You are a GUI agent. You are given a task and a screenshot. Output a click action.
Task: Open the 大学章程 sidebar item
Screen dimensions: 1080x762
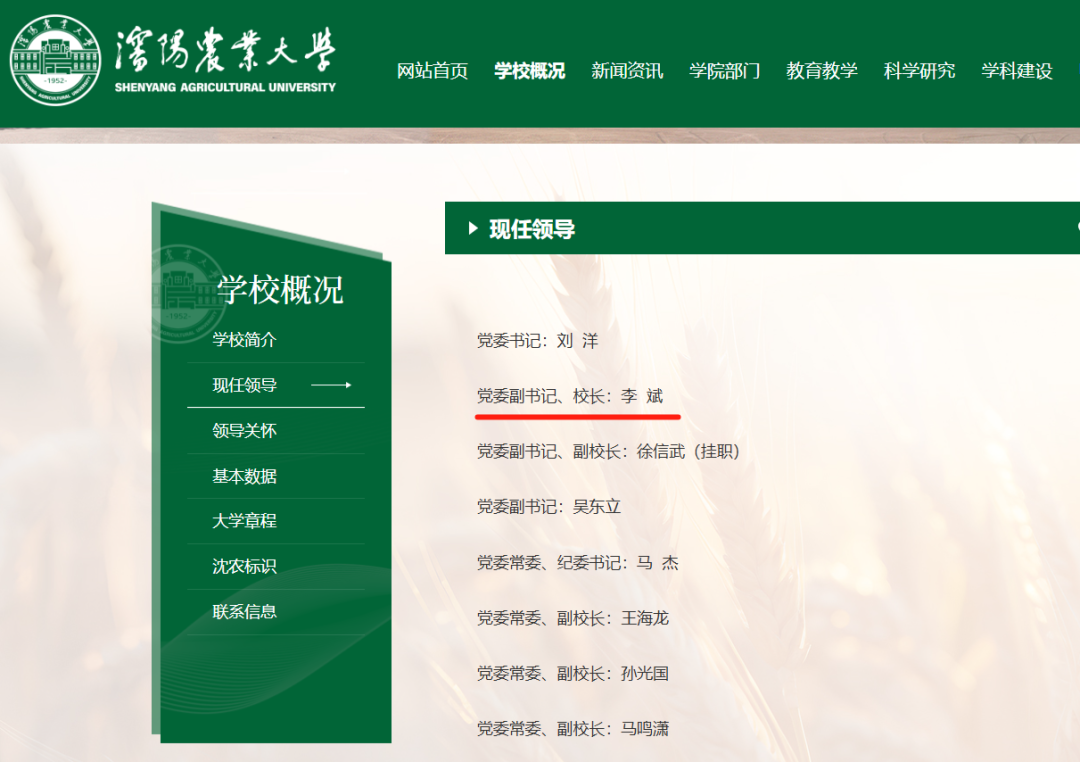(247, 521)
